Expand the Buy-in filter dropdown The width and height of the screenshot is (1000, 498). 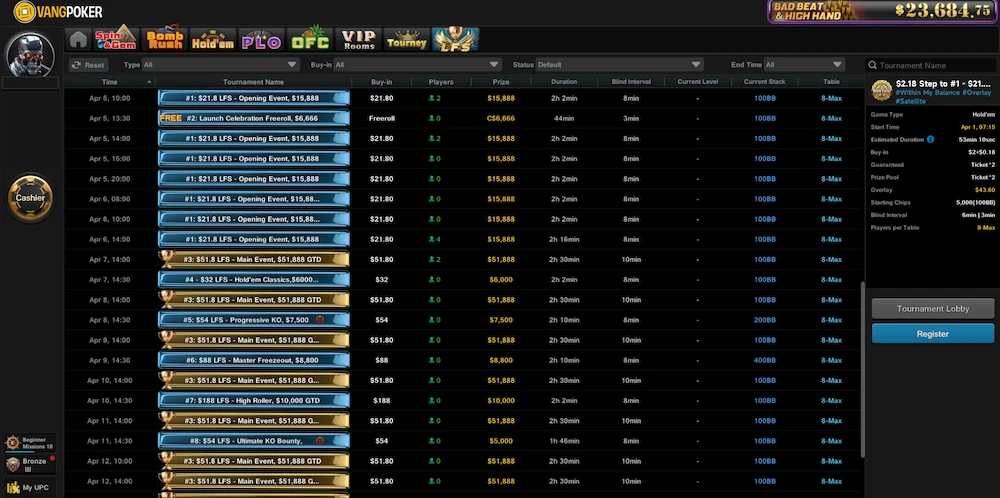point(417,65)
